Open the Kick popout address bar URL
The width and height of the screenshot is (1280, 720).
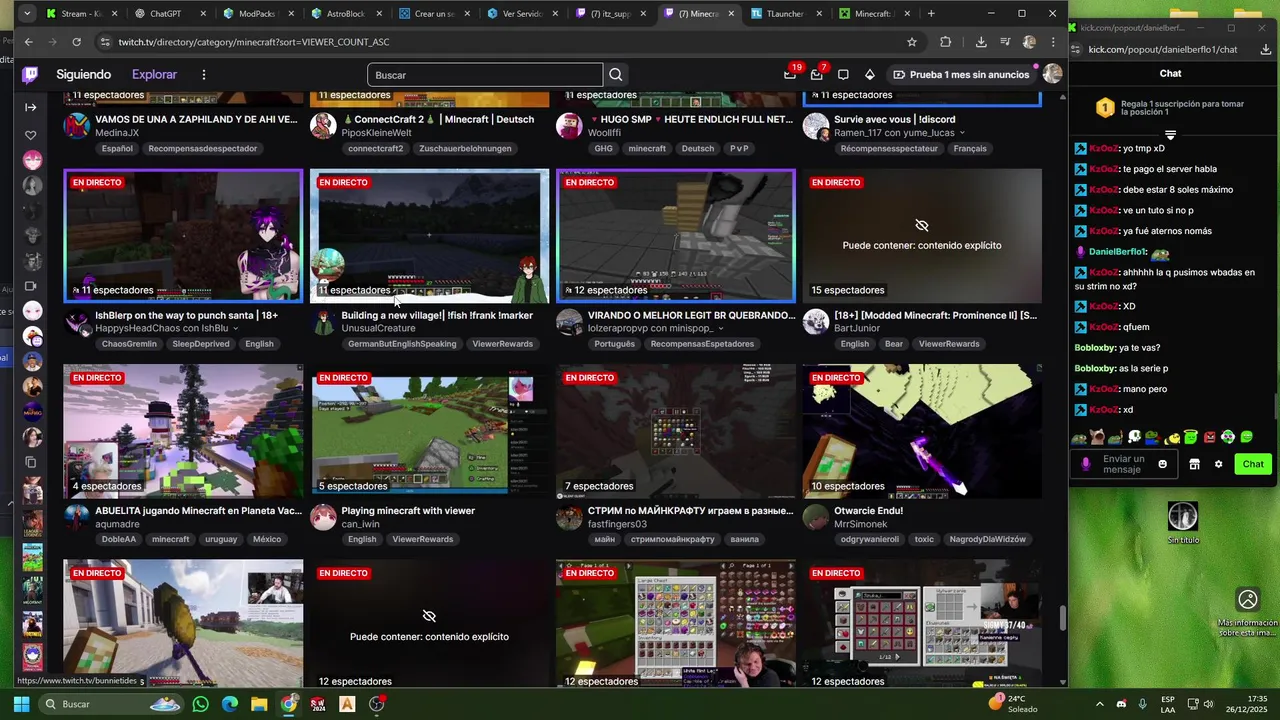coord(1163,49)
